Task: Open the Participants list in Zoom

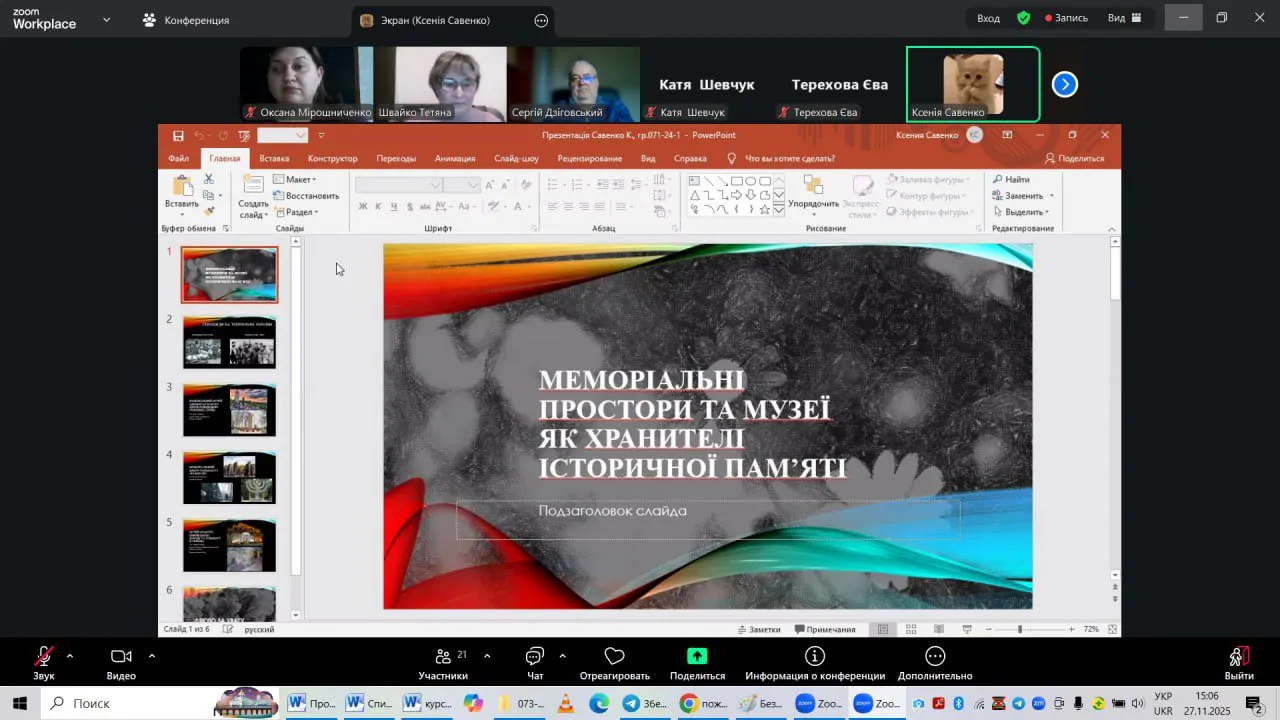Action: [x=443, y=657]
